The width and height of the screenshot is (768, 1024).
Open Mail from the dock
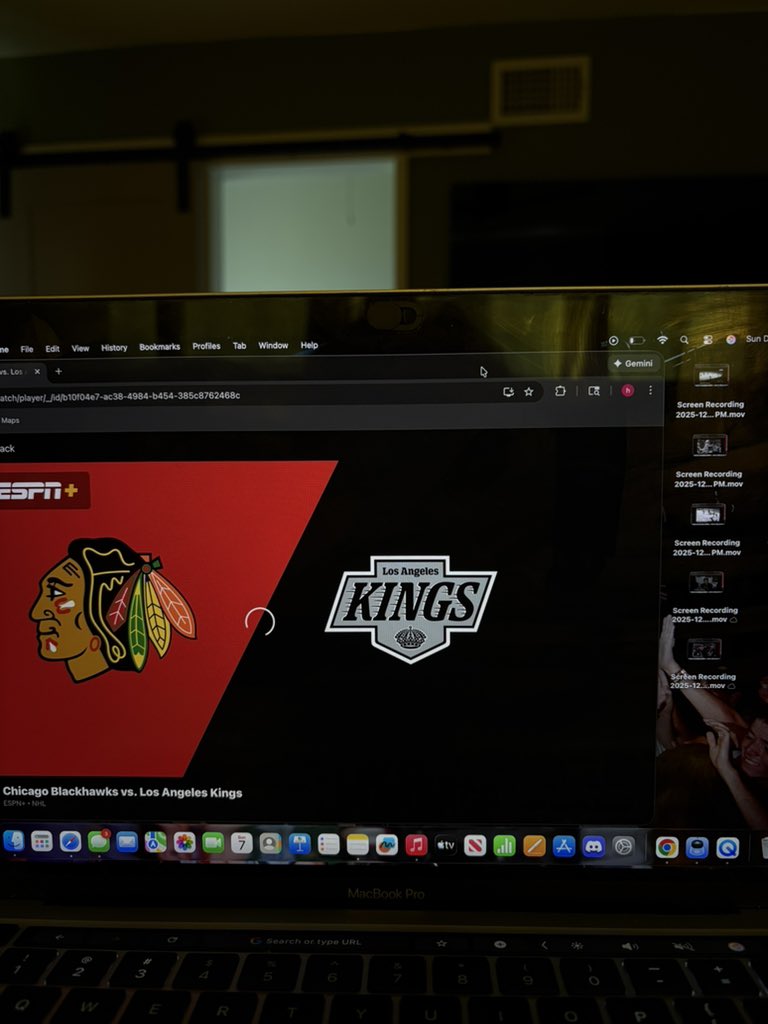pos(127,842)
